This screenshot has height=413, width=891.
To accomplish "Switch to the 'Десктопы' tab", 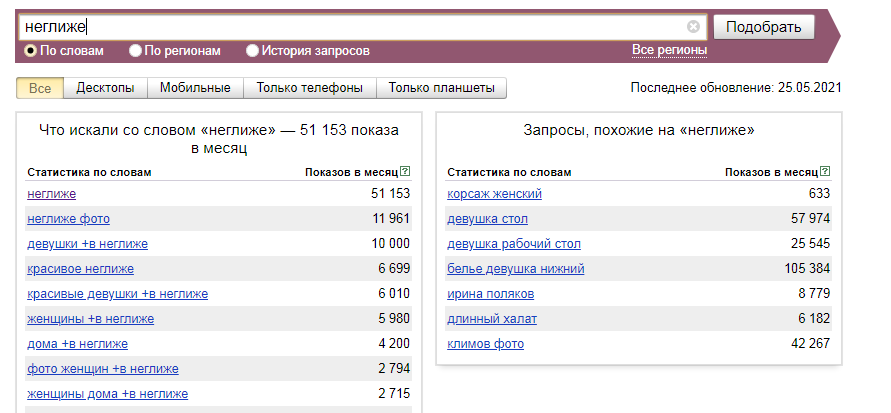I will pyautogui.click(x=105, y=88).
